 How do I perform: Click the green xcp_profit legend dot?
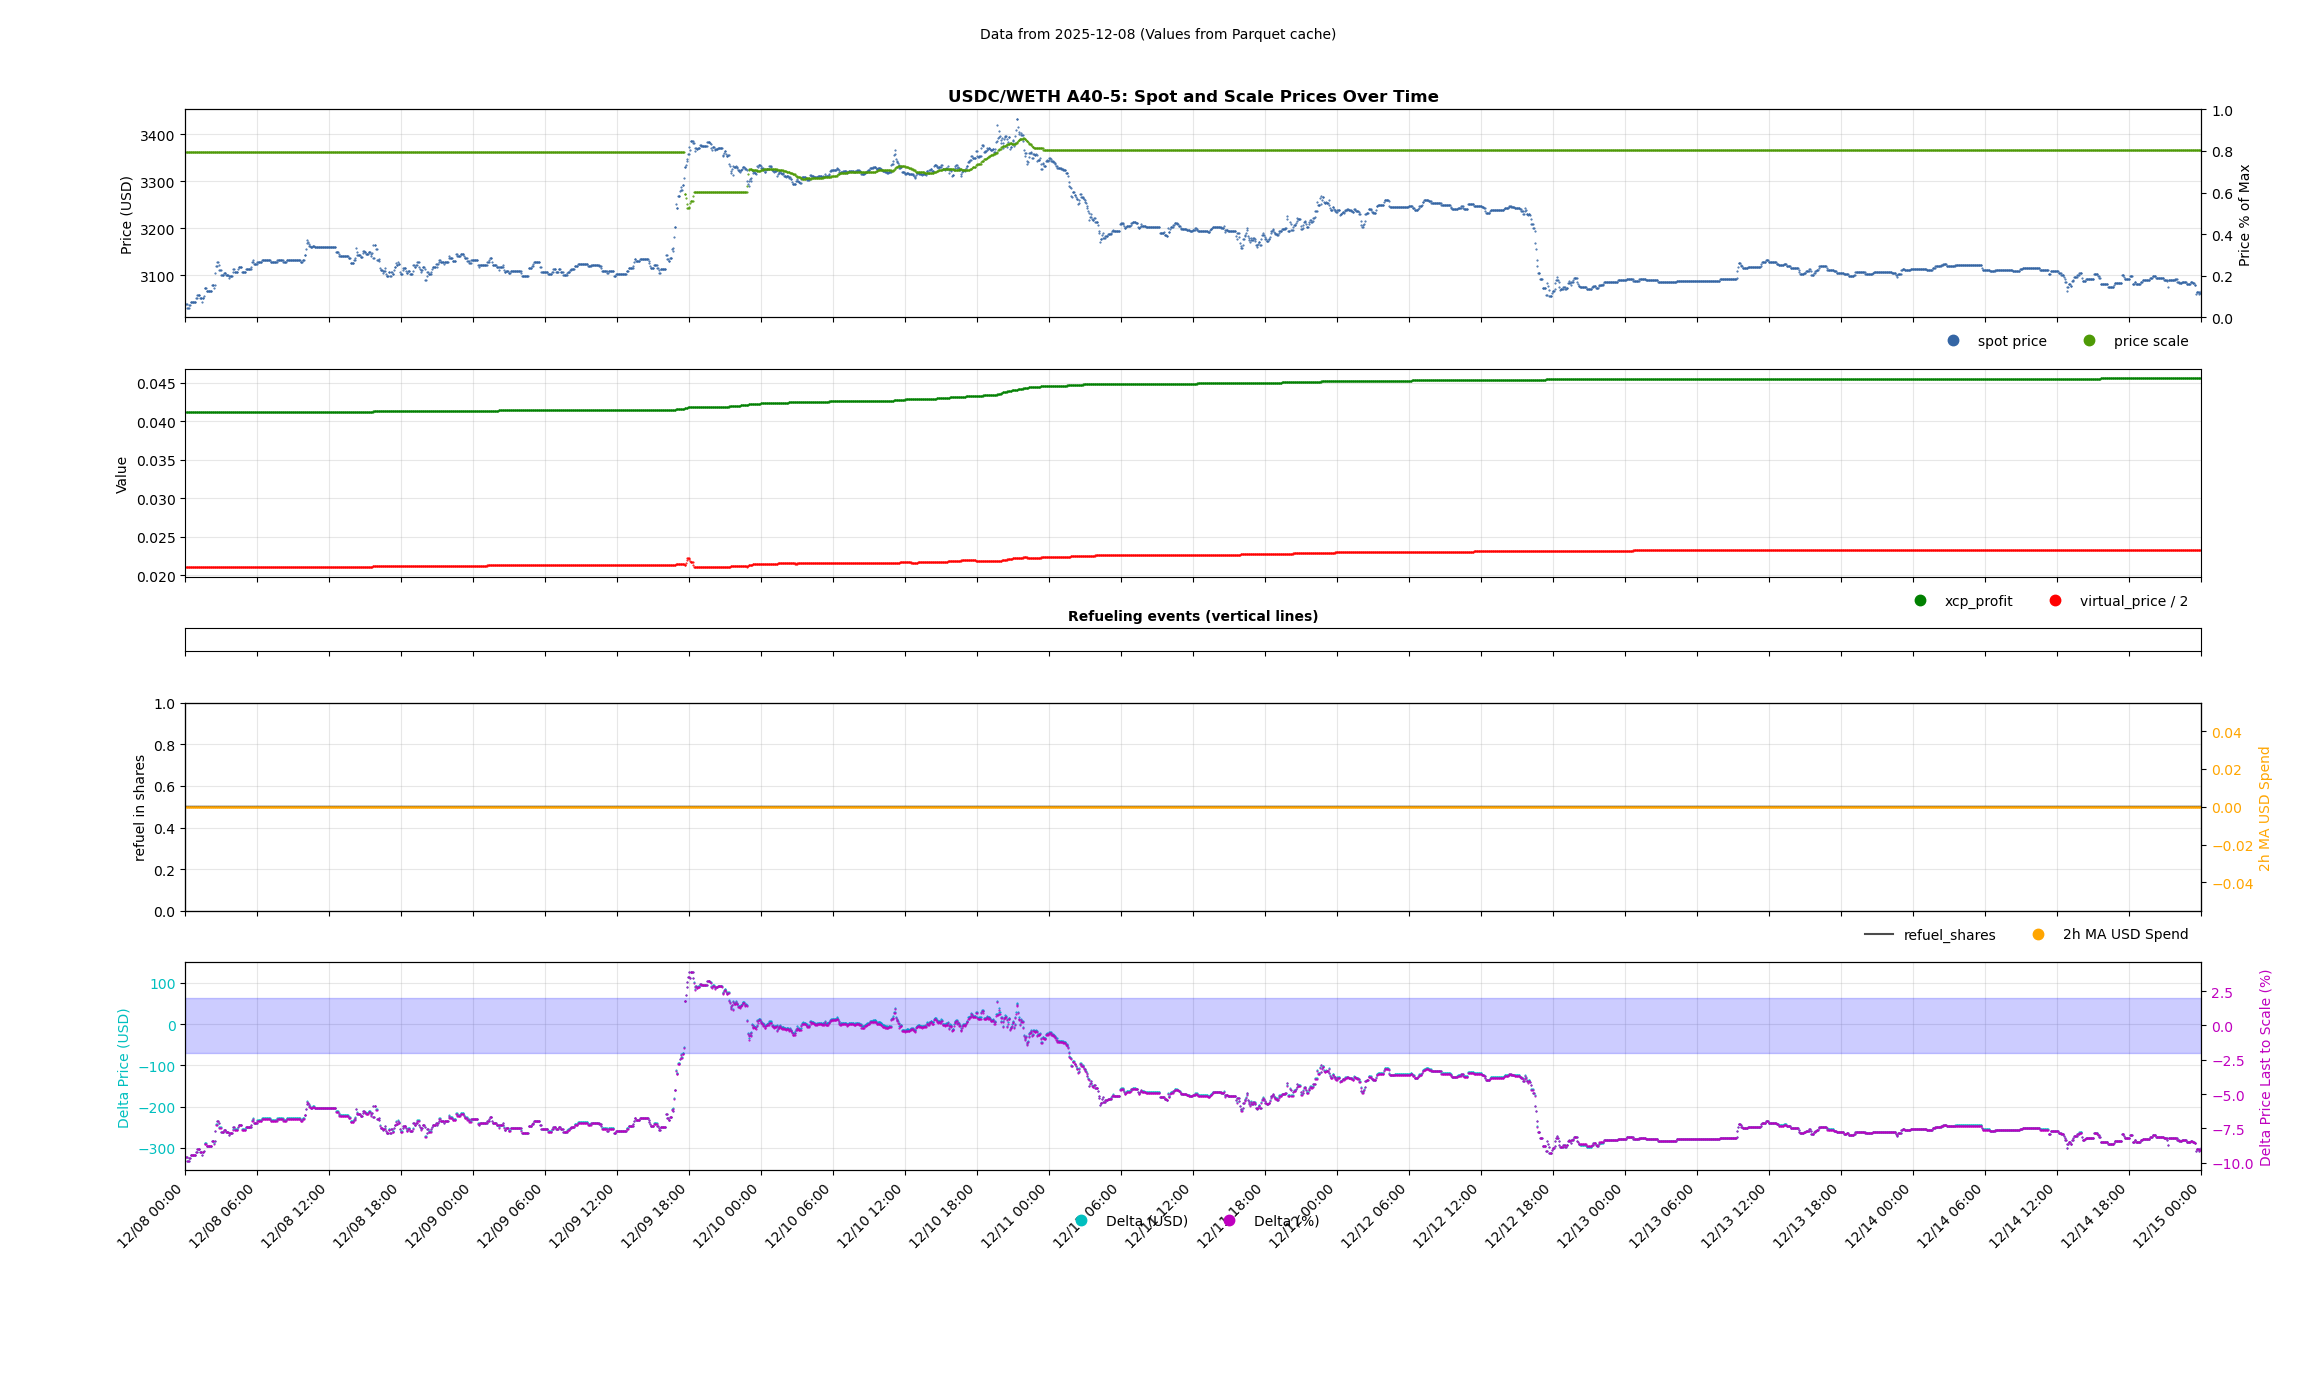coord(1920,601)
